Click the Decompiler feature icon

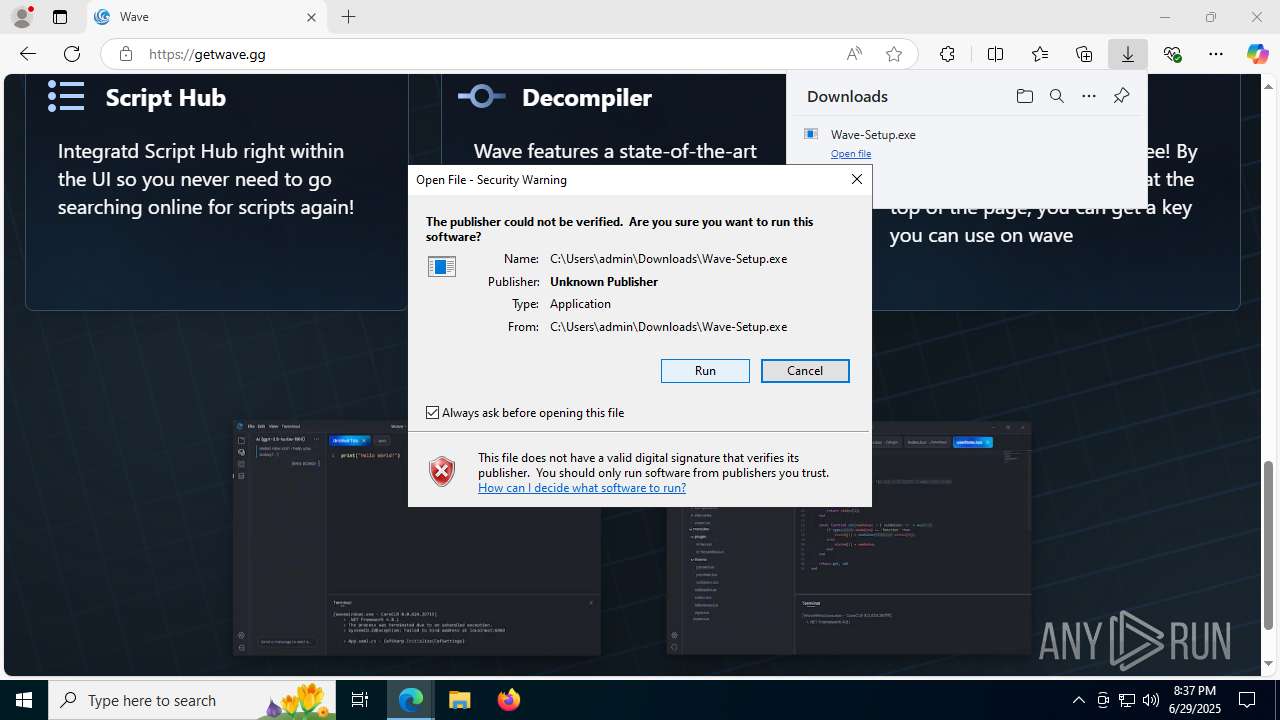pos(482,96)
